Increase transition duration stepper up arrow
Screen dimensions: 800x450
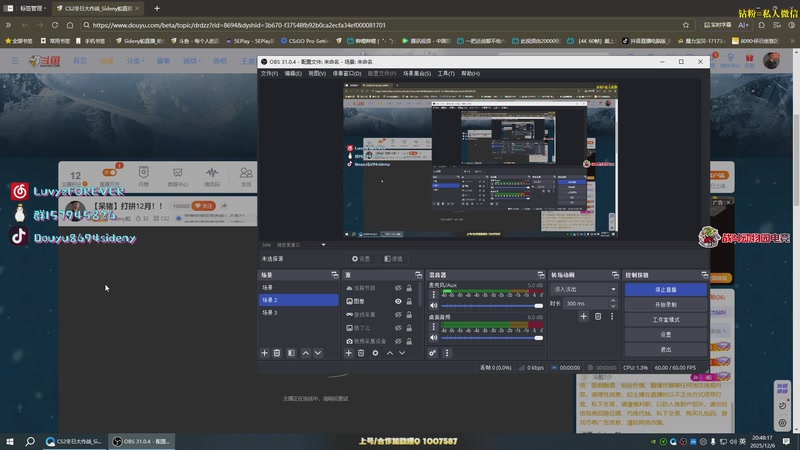[x=613, y=301]
